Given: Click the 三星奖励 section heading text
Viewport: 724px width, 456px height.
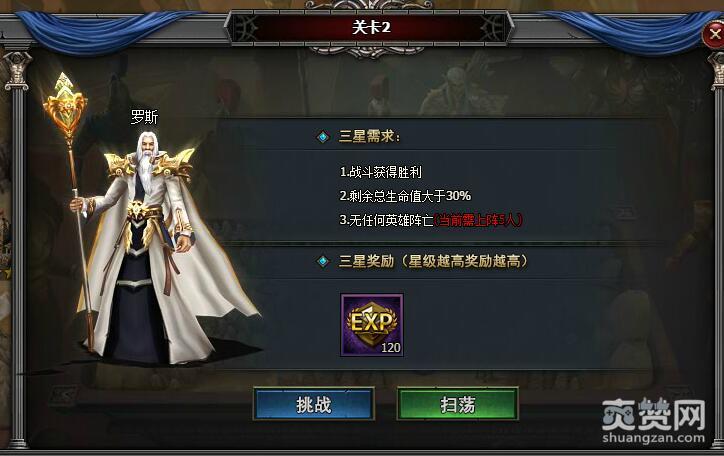Looking at the screenshot, I should [x=433, y=261].
